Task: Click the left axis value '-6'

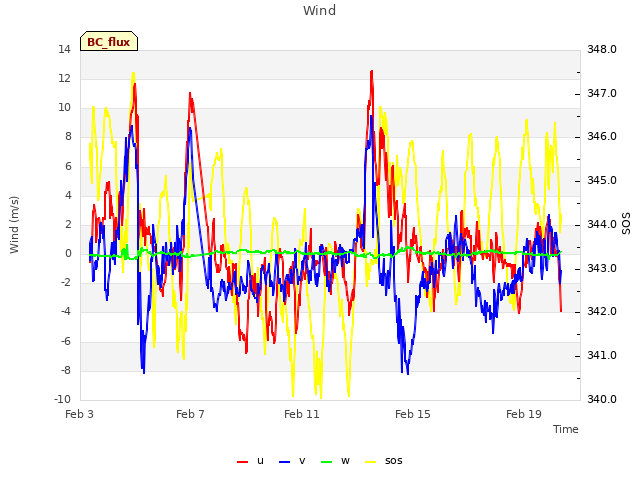Action: point(66,341)
